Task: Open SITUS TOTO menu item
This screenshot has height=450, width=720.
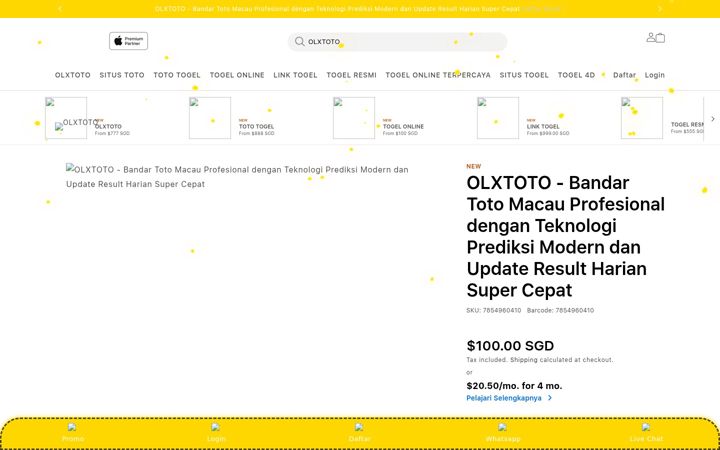Action: 122,75
